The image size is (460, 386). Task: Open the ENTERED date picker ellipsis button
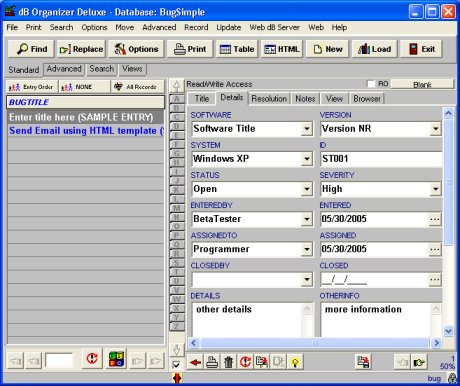point(435,219)
